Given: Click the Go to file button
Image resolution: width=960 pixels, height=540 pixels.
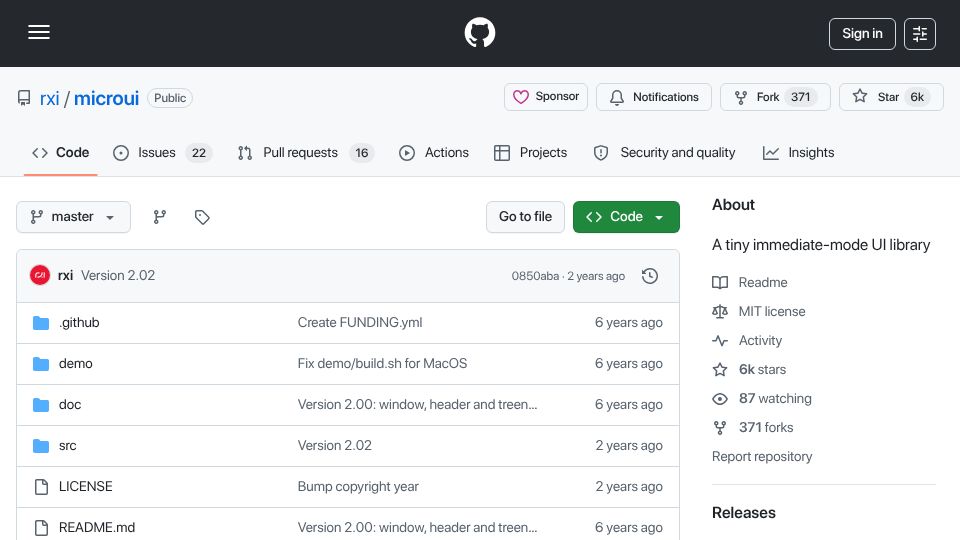Looking at the screenshot, I should click(525, 217).
